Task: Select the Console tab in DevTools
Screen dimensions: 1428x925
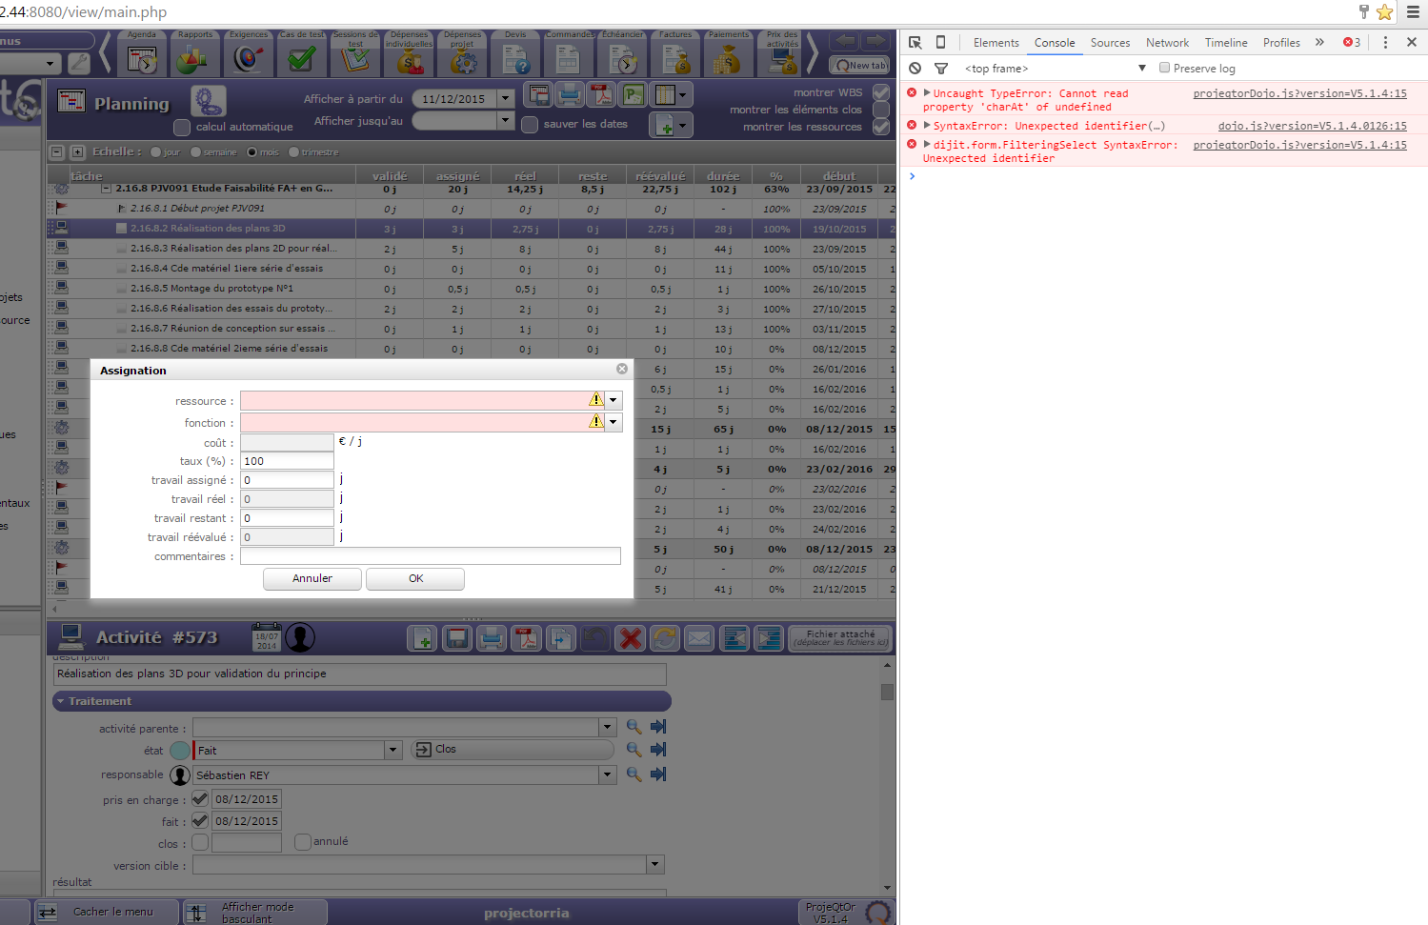Action: coord(1054,42)
